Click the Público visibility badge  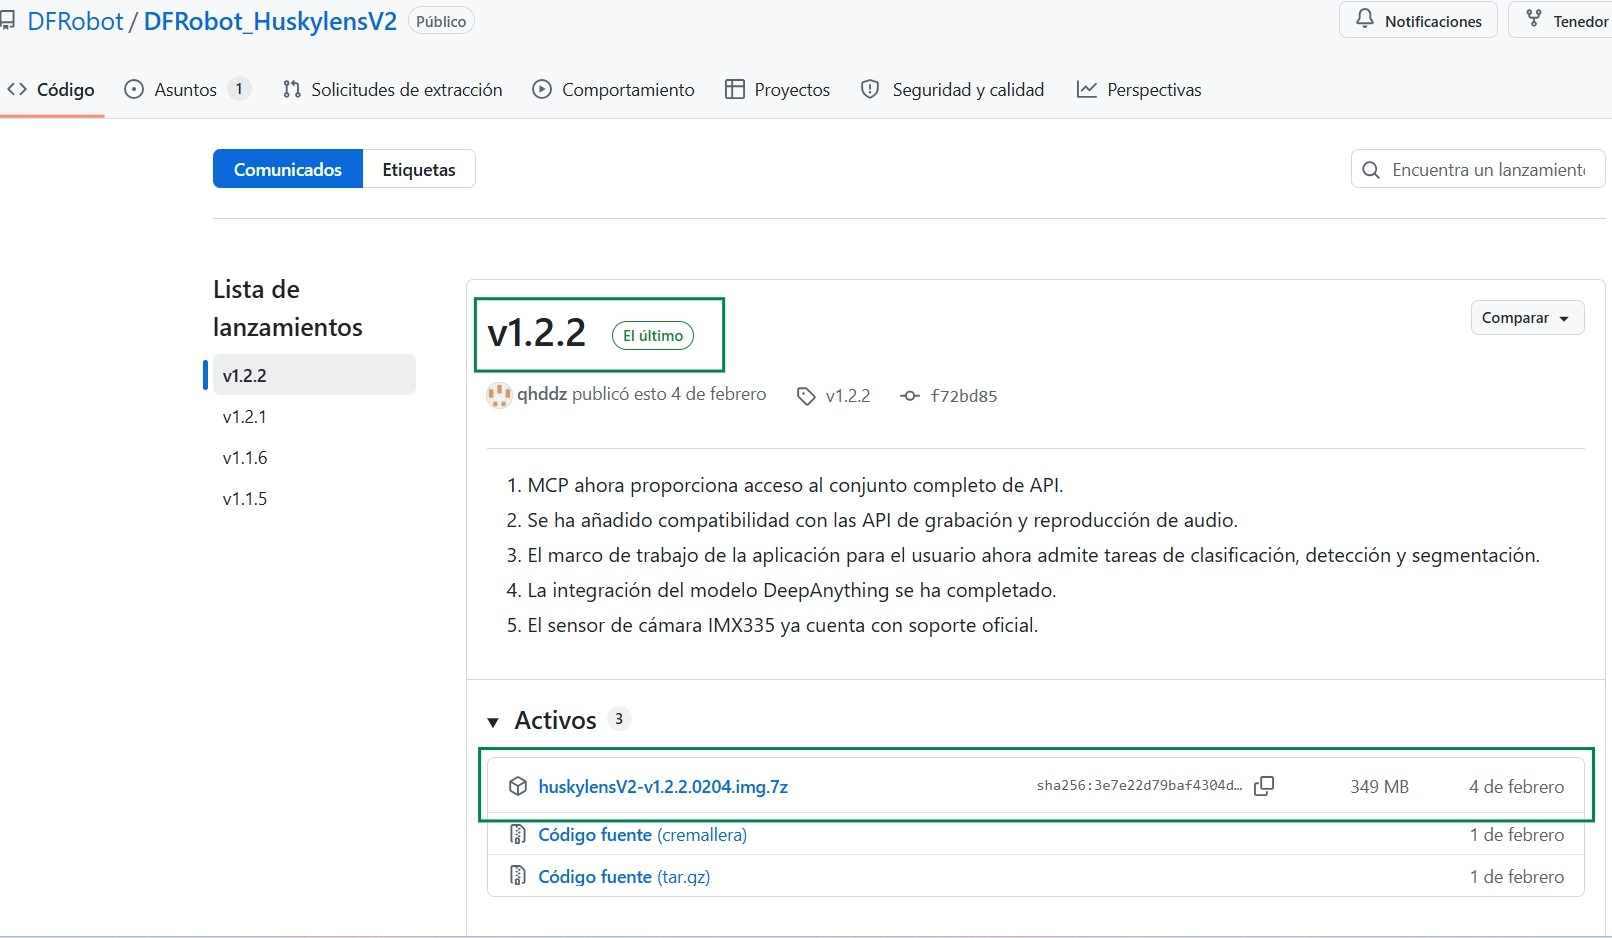[441, 22]
